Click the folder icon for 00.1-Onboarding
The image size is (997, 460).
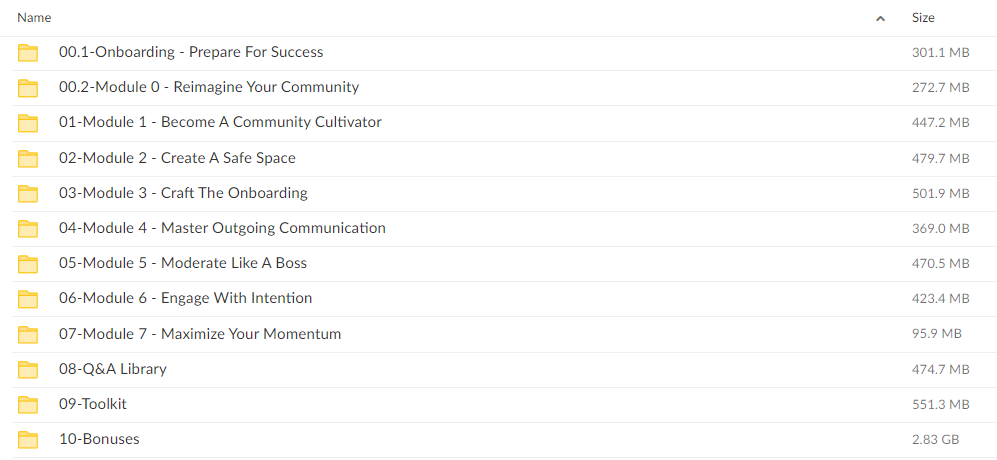click(x=28, y=53)
